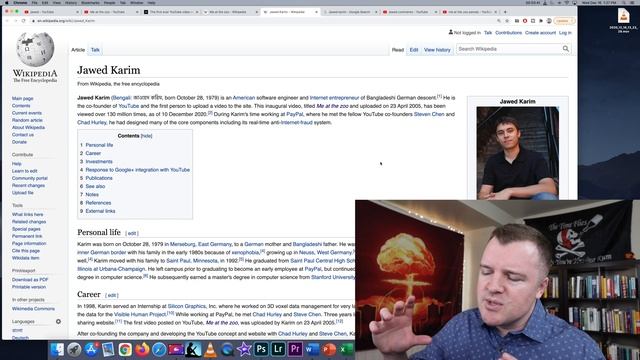Open the App Store dock icon

pos(91,349)
